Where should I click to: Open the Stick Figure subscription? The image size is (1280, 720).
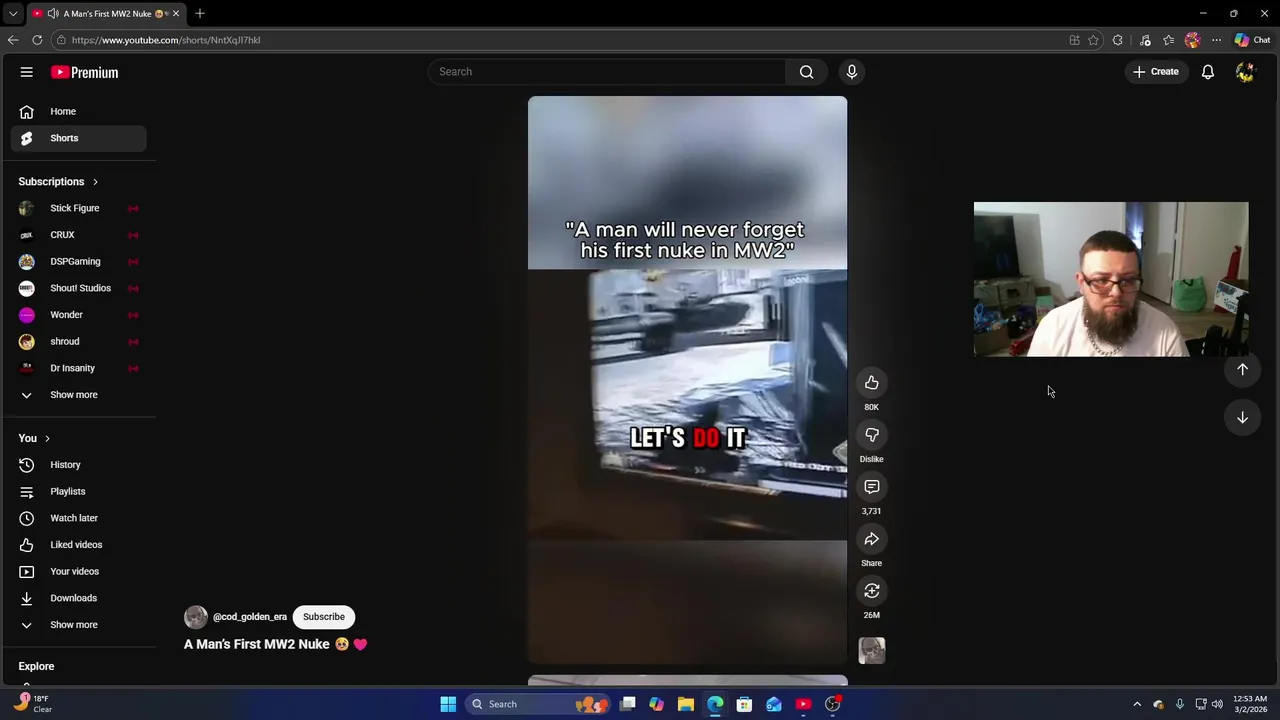click(78, 208)
